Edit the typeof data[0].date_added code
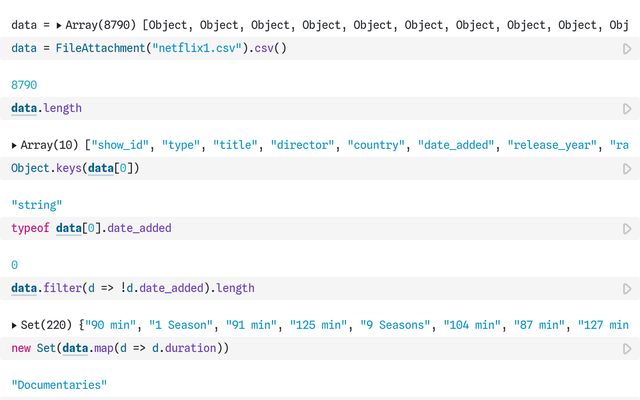This screenshot has height=400, width=640. coord(91,228)
